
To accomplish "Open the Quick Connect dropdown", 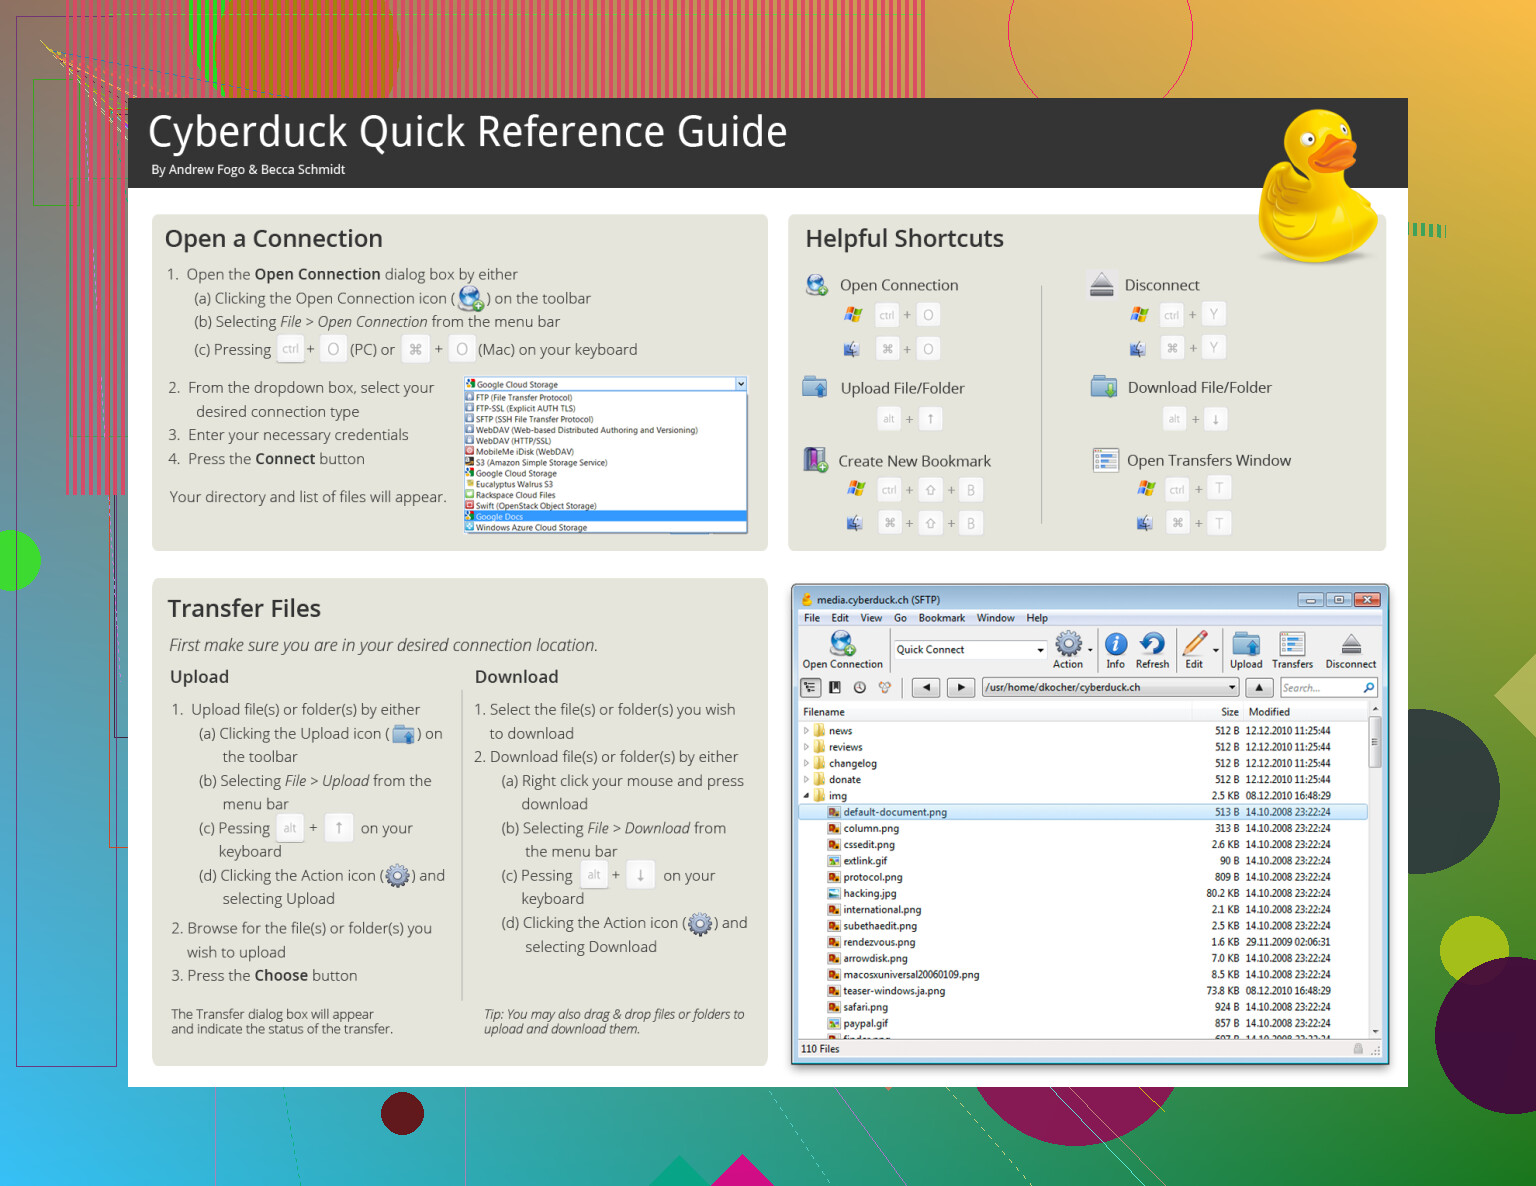I will [1040, 650].
